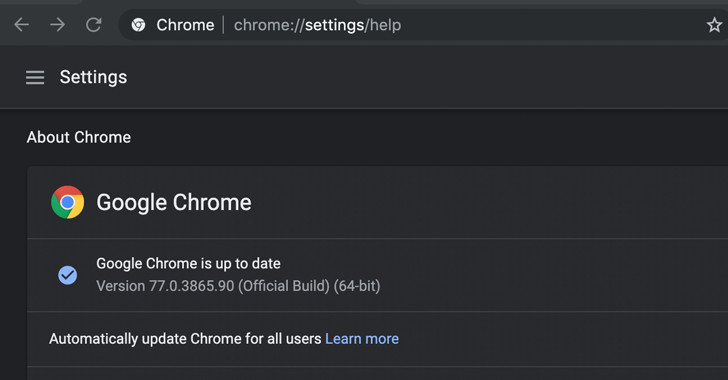Bookmark this page with the star icon
This screenshot has height=380, width=728.
[714, 25]
